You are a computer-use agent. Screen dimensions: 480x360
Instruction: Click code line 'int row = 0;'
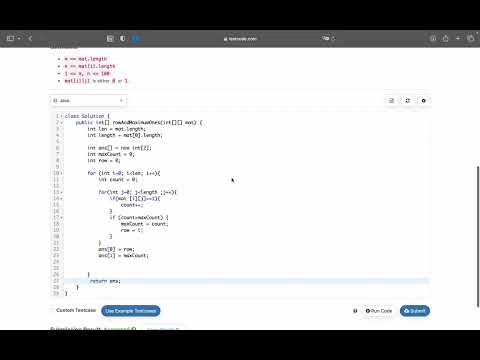[x=104, y=161]
